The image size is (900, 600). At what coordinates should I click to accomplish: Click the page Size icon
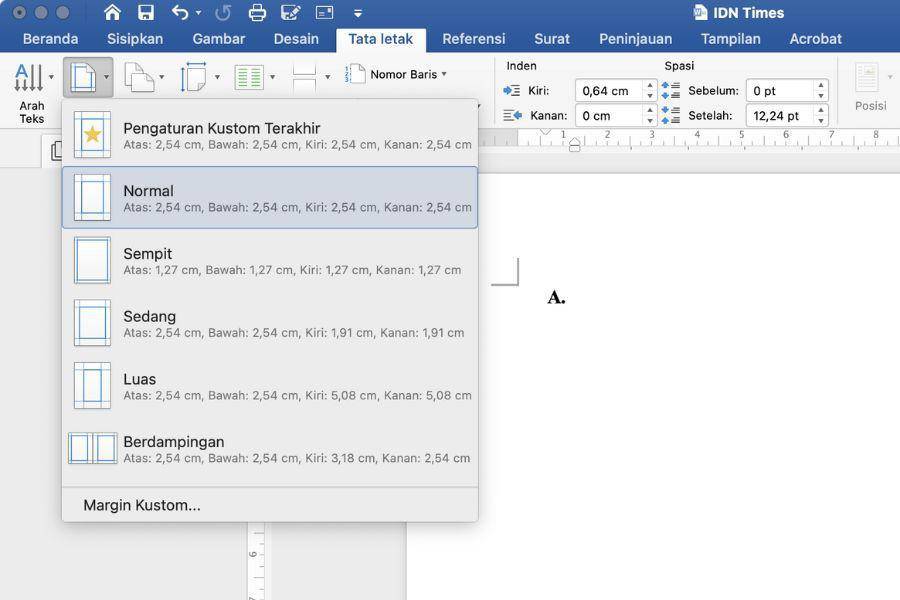tap(193, 77)
